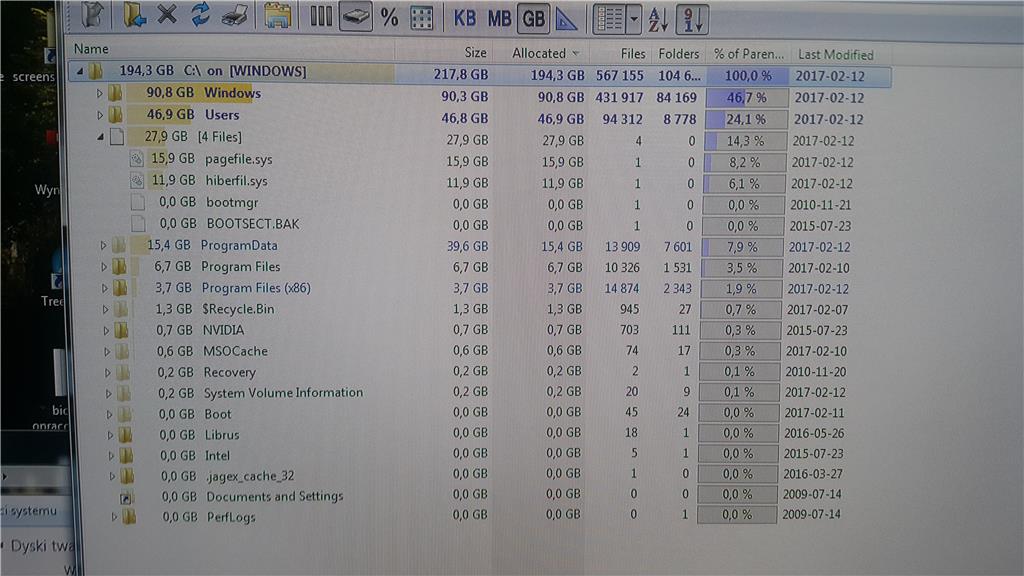Open the dropdown arrow beside details view icon

[633, 20]
